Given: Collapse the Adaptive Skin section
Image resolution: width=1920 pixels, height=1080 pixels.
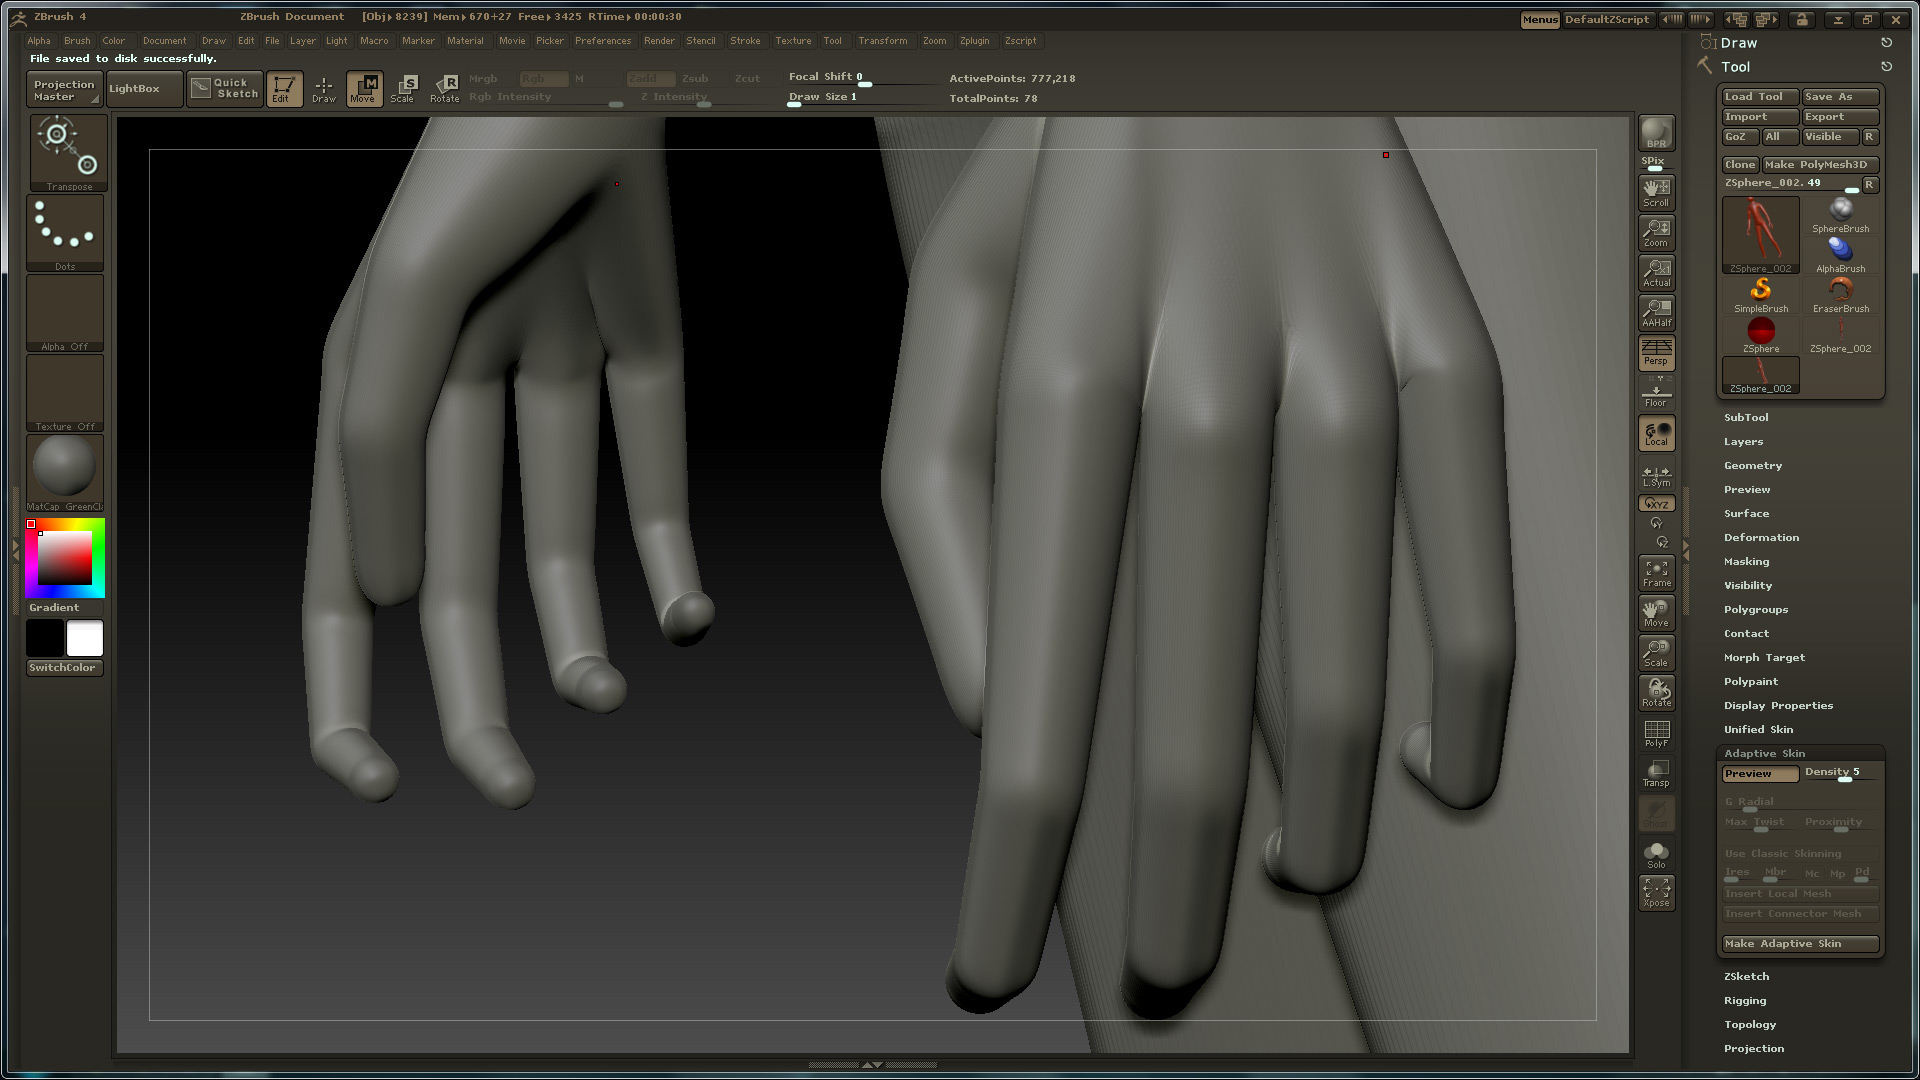Looking at the screenshot, I should [x=1764, y=754].
